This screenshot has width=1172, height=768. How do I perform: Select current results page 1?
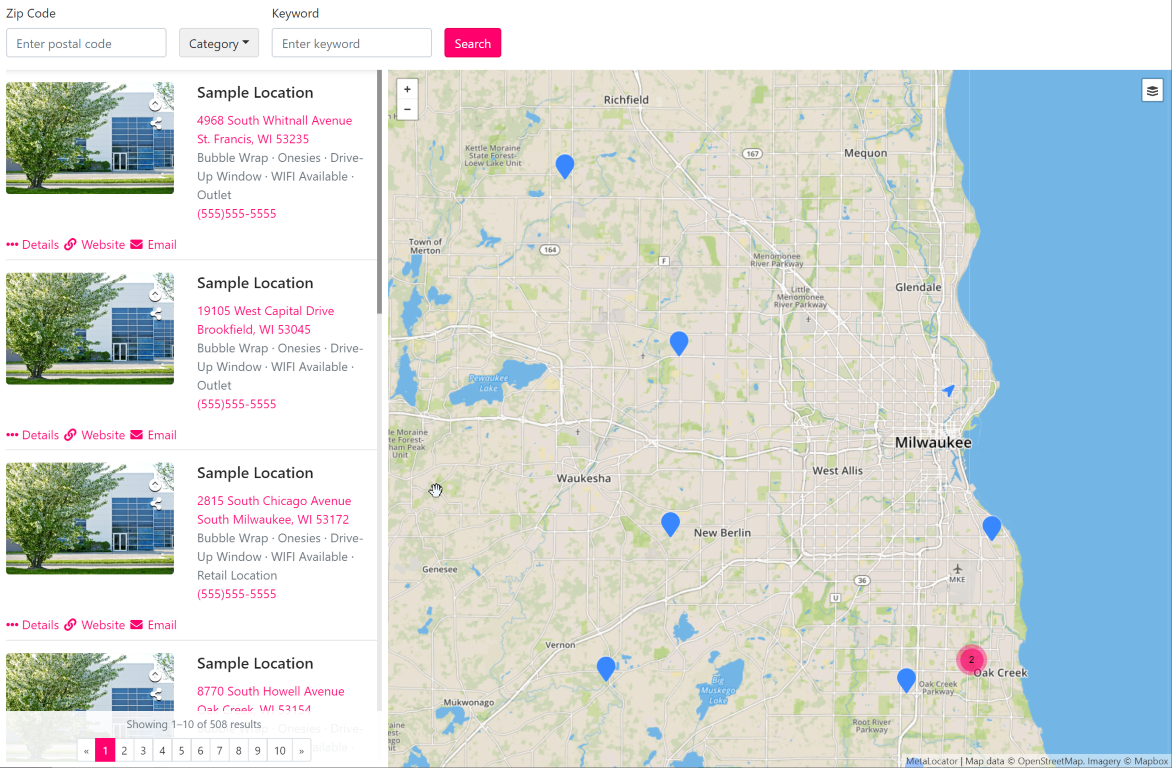point(105,750)
